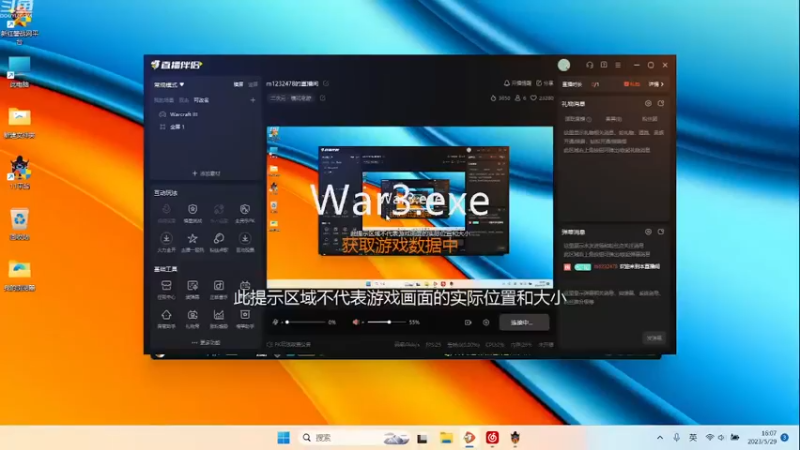Open stream settings gear beside connect button
Image resolution: width=800 pixels, height=450 pixels.
click(x=486, y=322)
